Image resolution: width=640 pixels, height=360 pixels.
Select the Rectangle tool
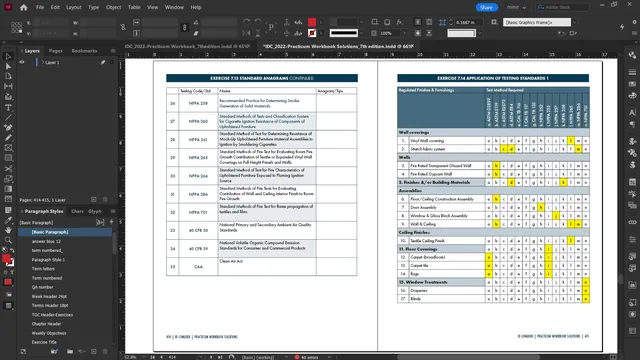point(8,158)
